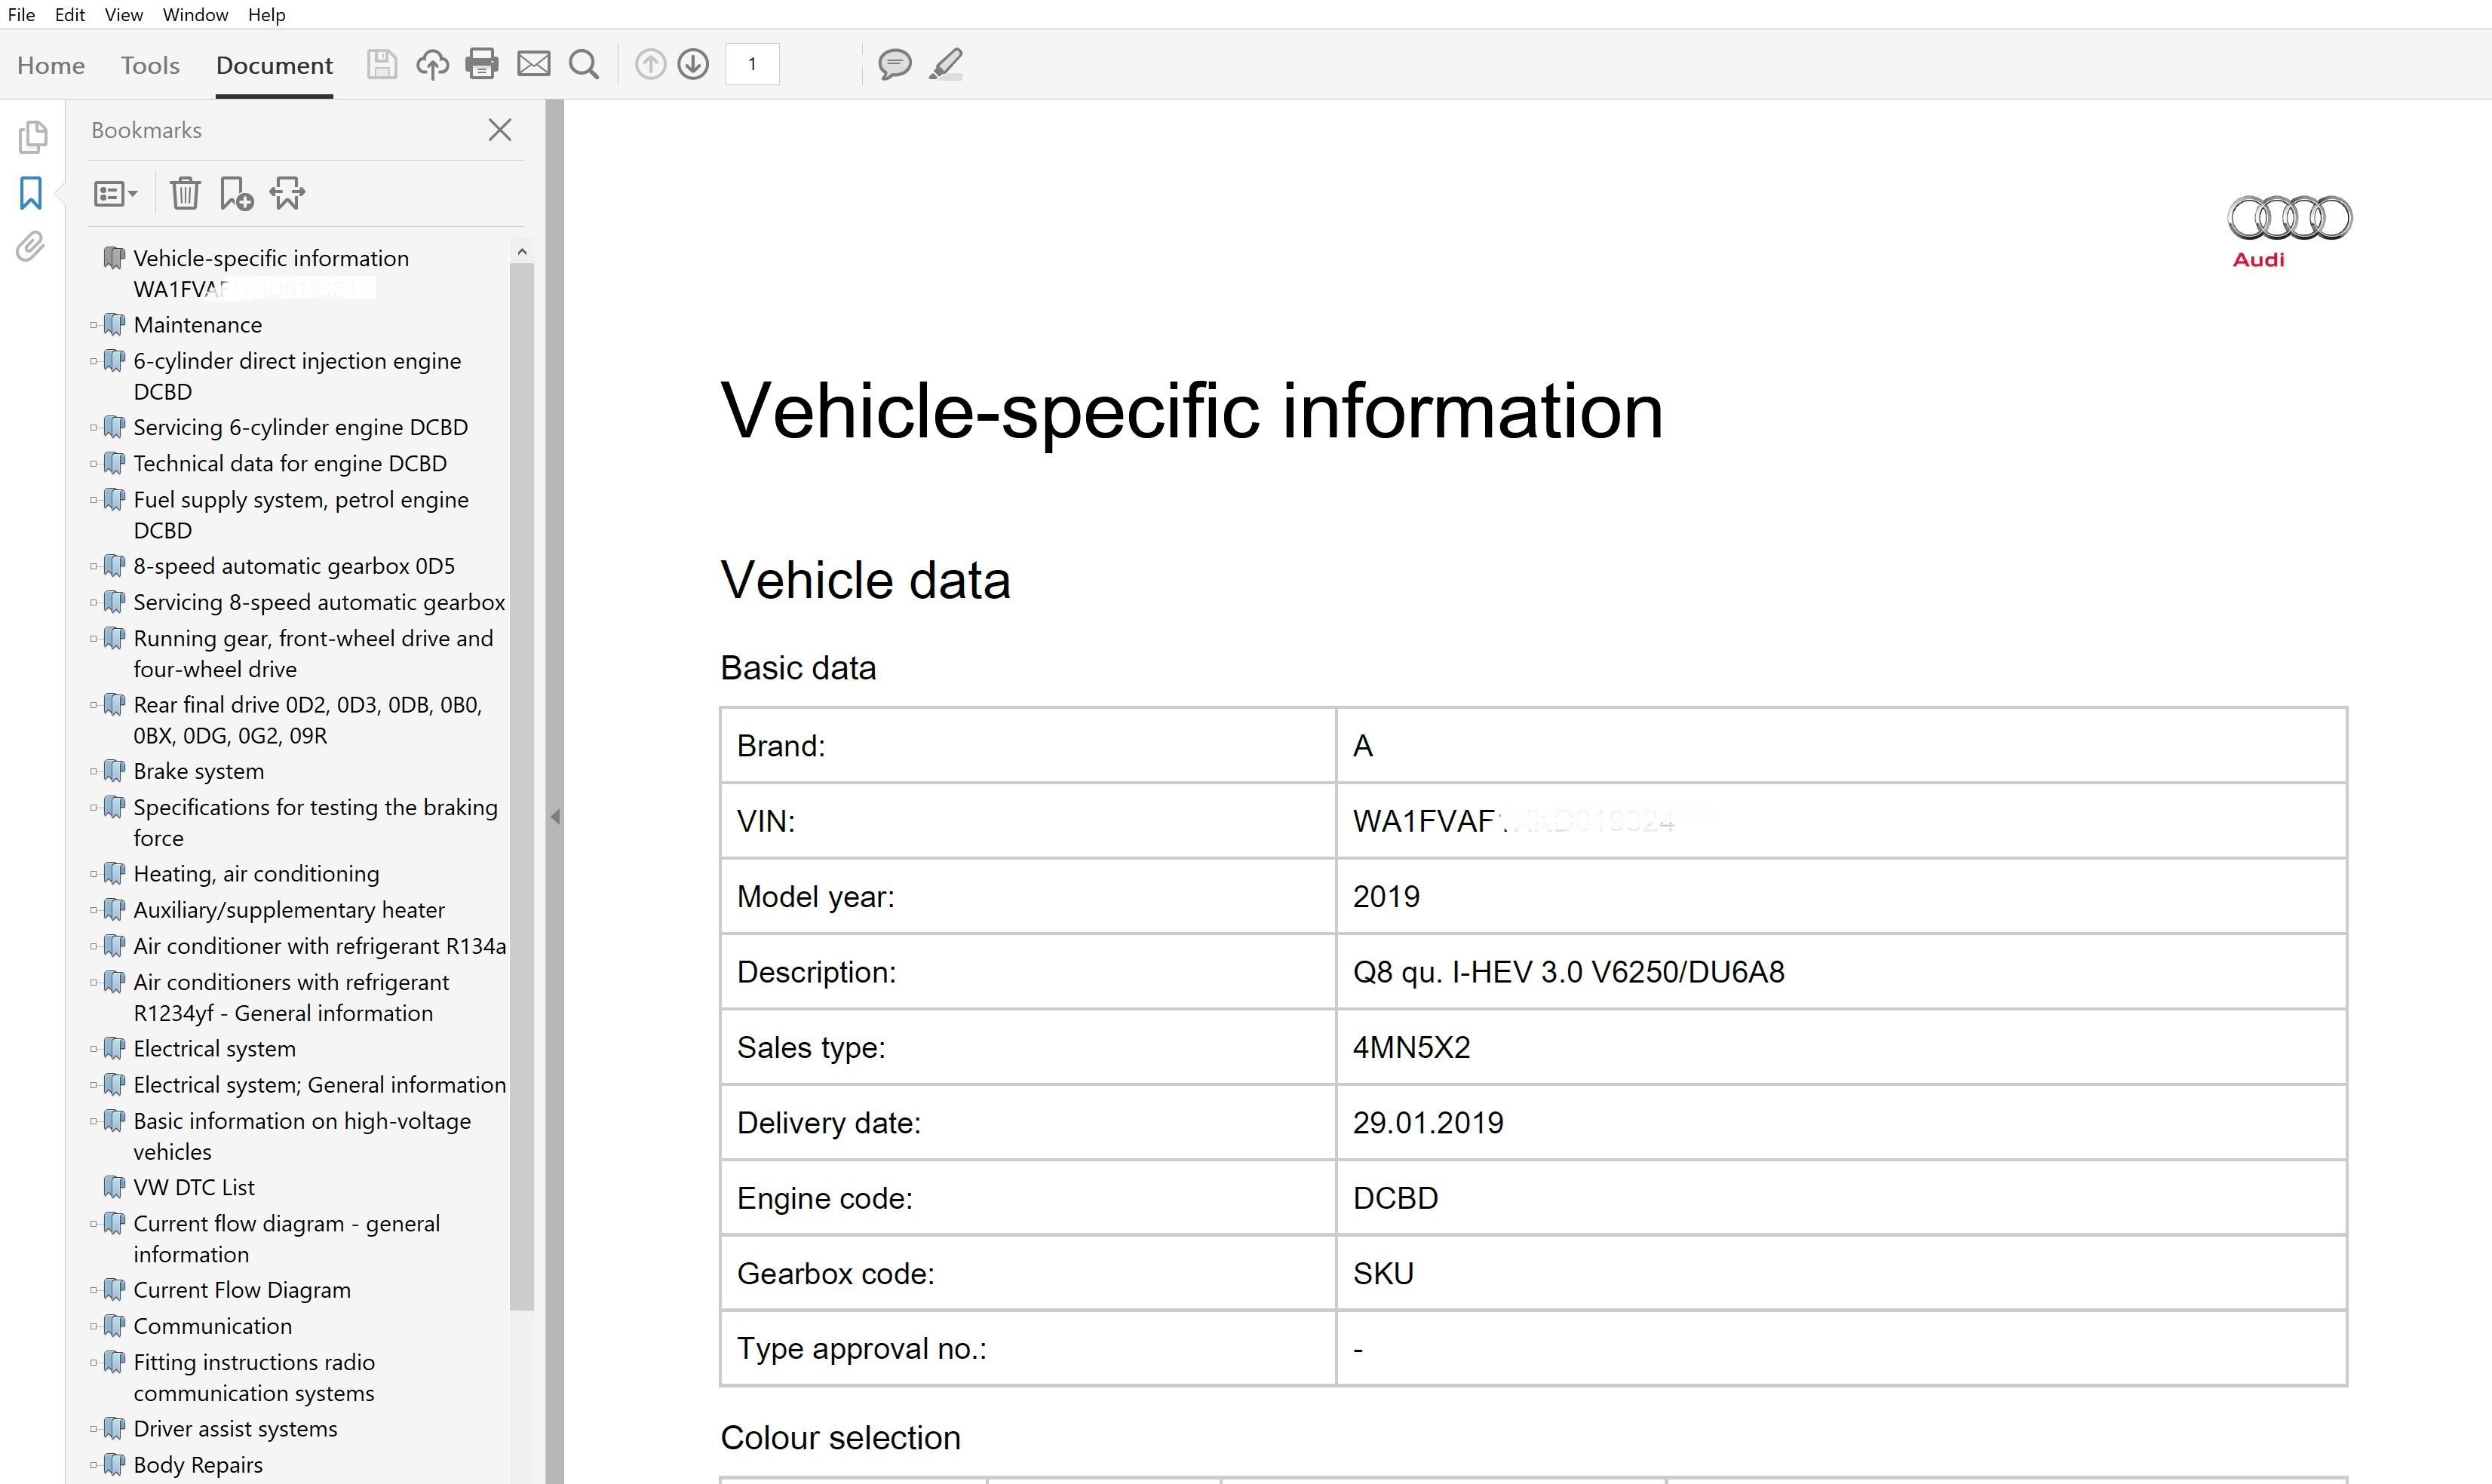Delete selected bookmark with trash icon
Image resolution: width=2492 pixels, height=1484 pixels.
point(185,193)
